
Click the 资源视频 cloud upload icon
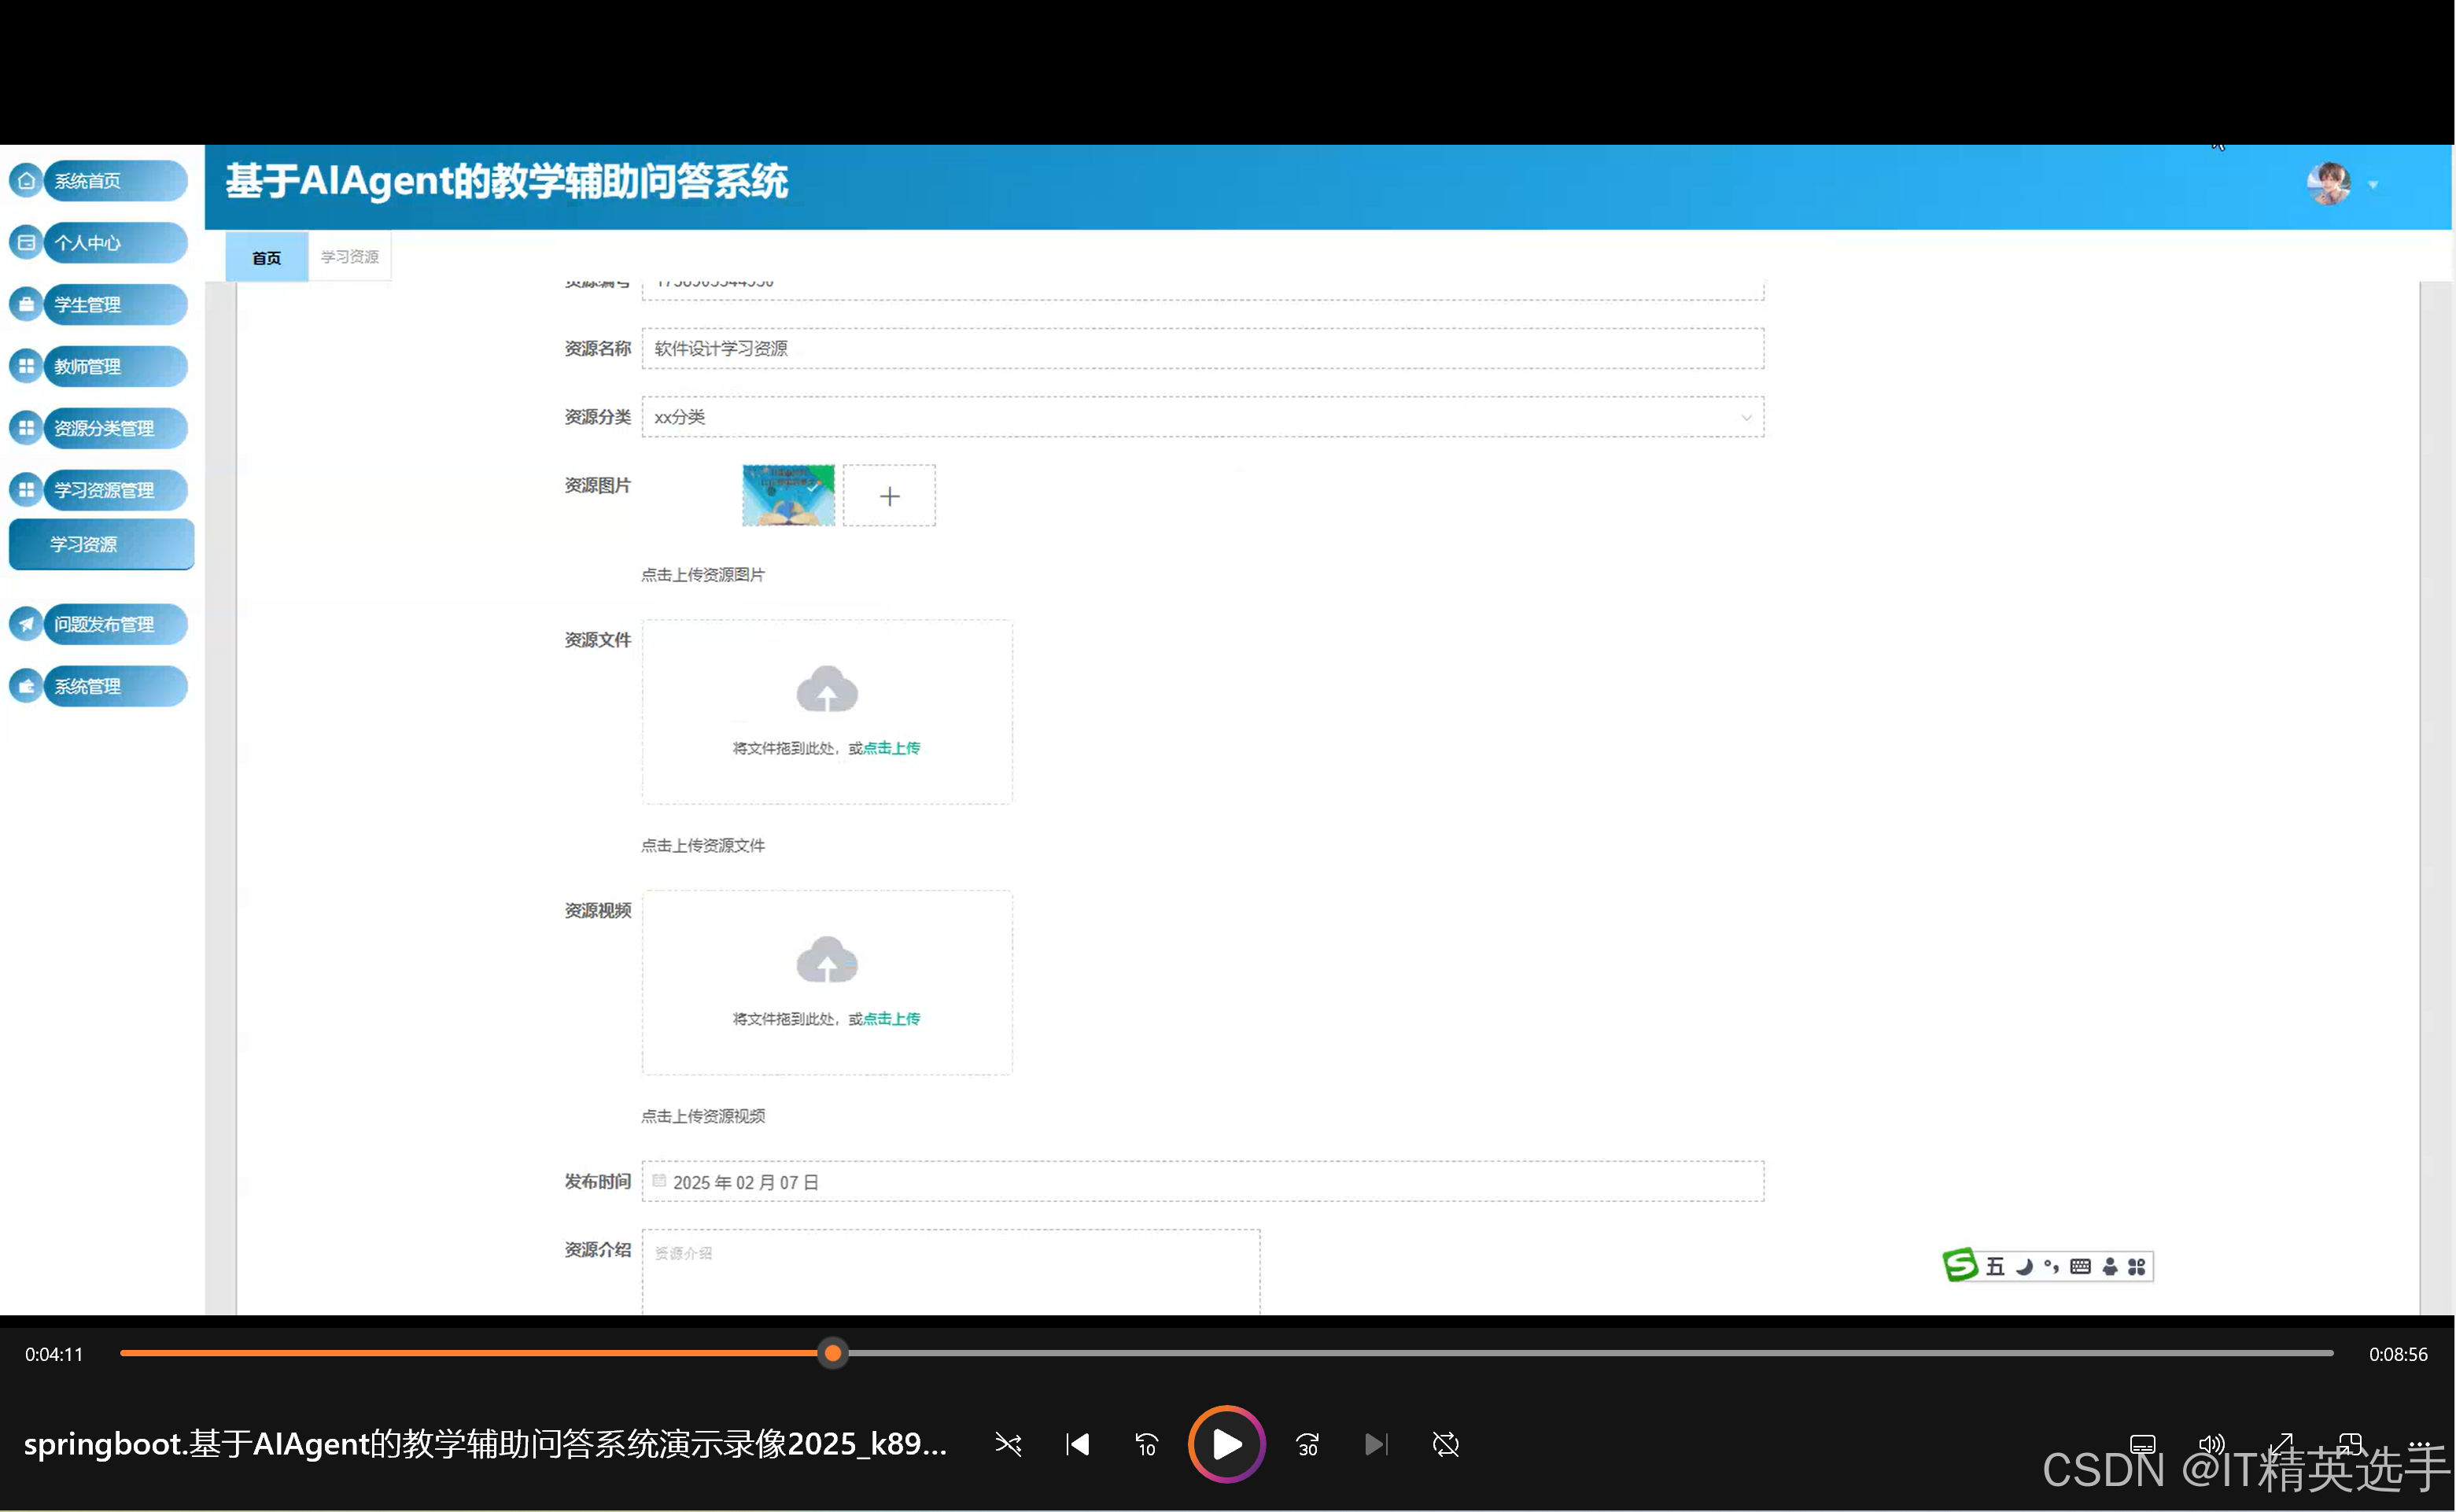click(827, 961)
